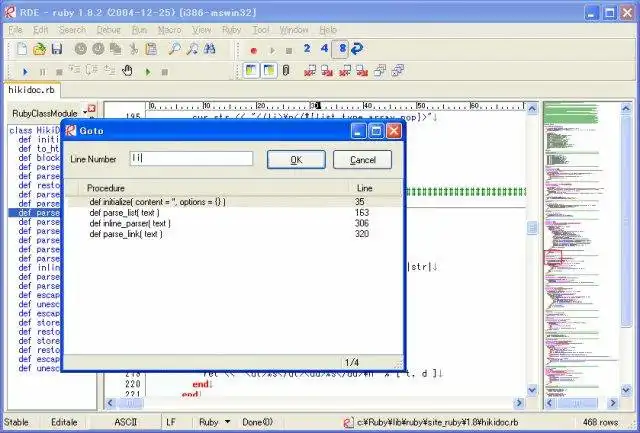
Task: Select the hikidoc.rb tab
Action: point(31,90)
